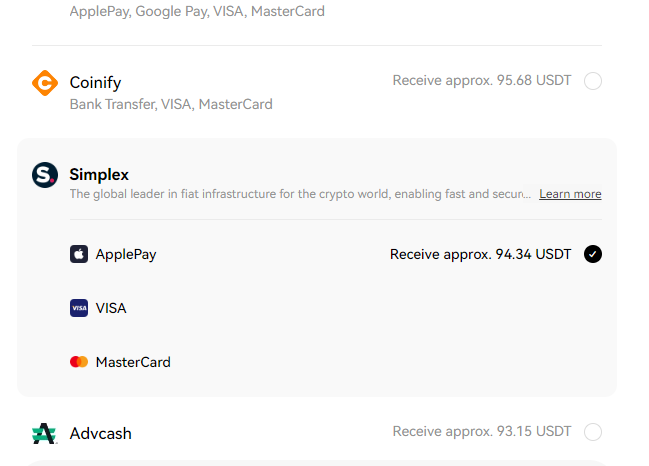Toggle the checked ApplePay radio button
The width and height of the screenshot is (649, 466).
coord(593,254)
